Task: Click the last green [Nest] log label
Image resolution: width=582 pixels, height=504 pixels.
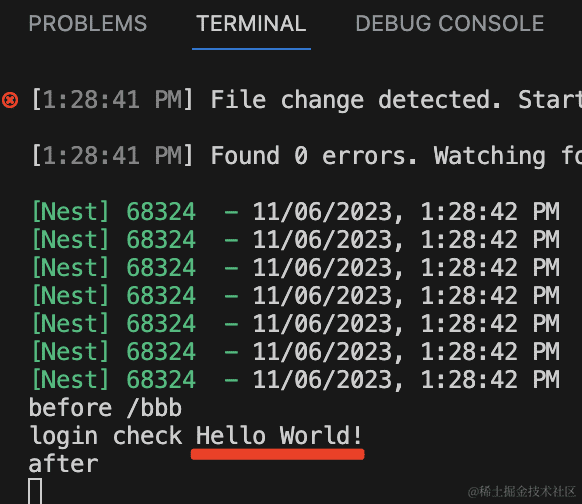Action: [x=71, y=379]
